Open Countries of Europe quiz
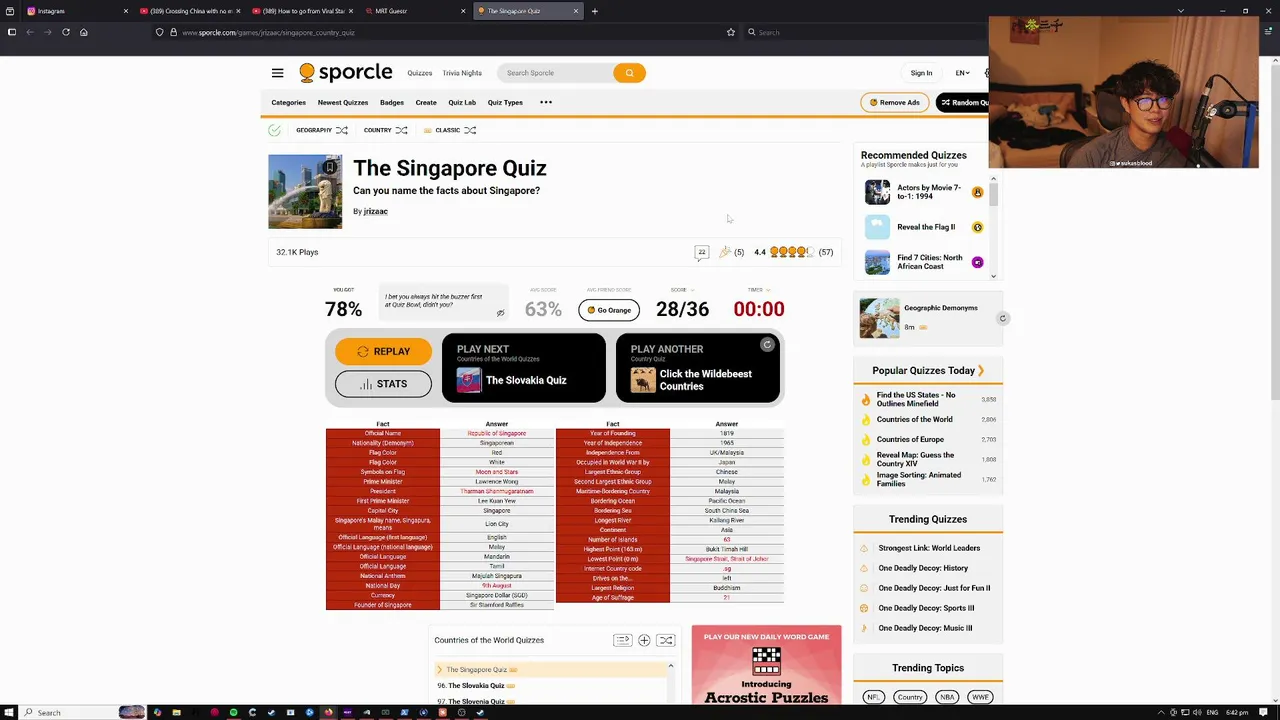Image resolution: width=1280 pixels, height=720 pixels. coord(910,439)
